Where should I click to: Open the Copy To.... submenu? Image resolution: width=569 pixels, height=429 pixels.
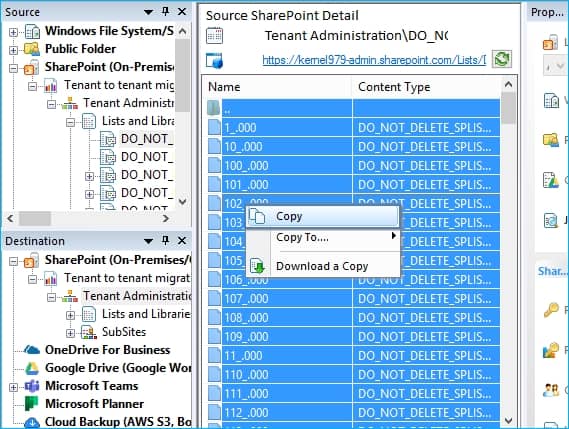tap(322, 237)
